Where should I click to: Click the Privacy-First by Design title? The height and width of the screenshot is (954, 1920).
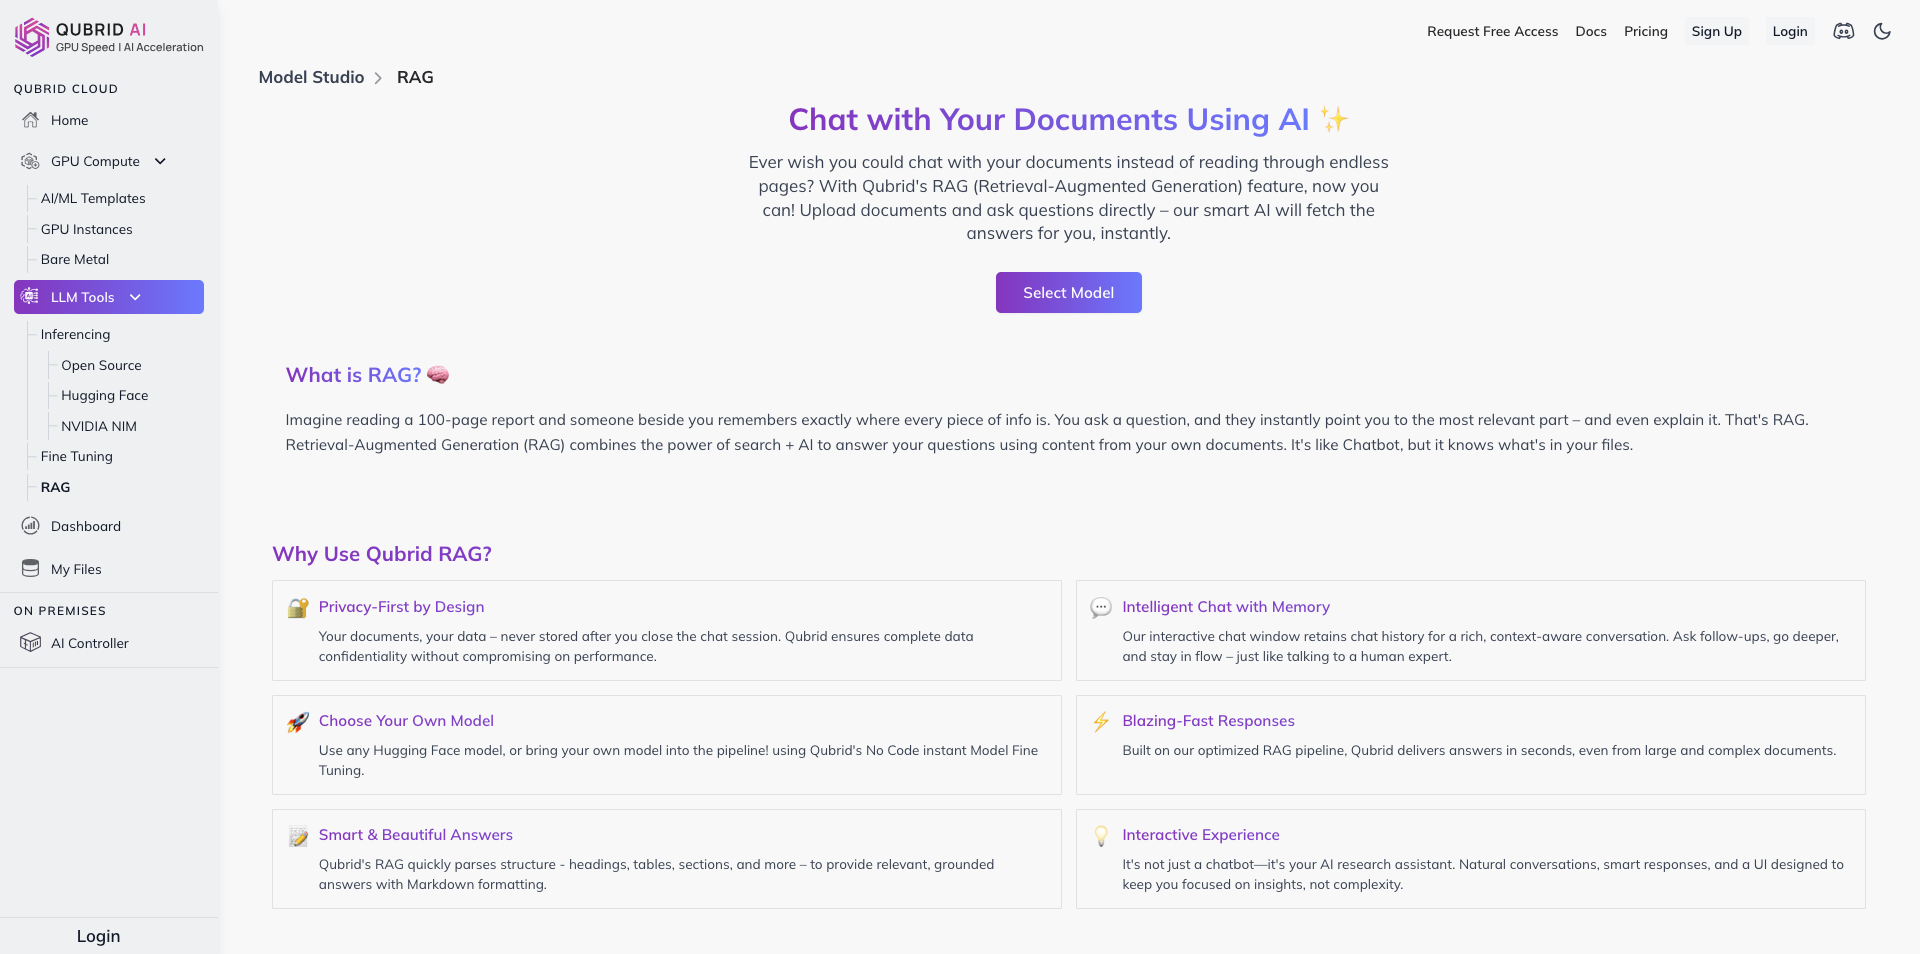pos(401,606)
